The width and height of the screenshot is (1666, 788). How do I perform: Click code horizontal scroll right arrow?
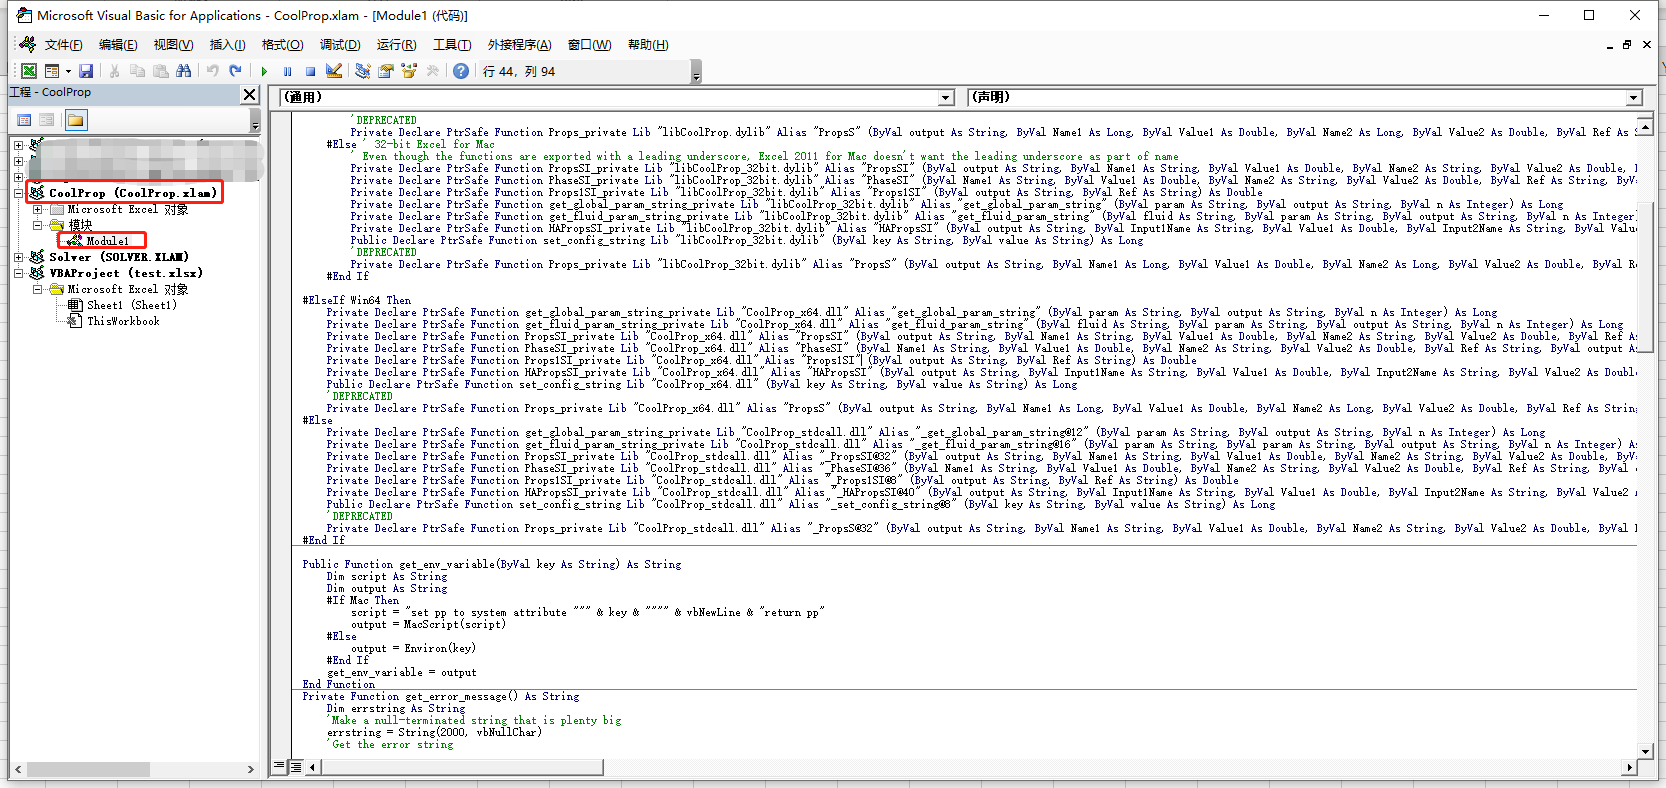pos(1629,767)
